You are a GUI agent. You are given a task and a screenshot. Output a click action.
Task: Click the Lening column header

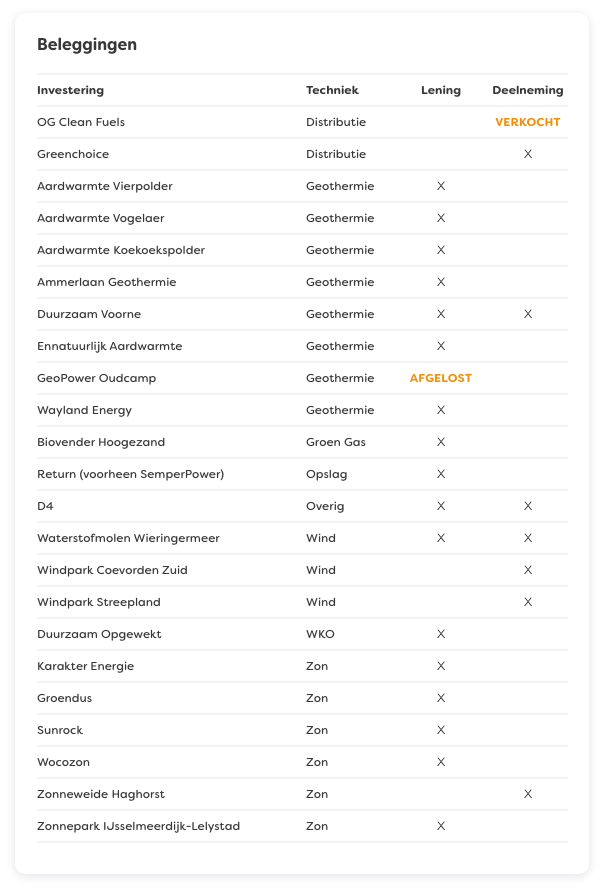(x=441, y=90)
